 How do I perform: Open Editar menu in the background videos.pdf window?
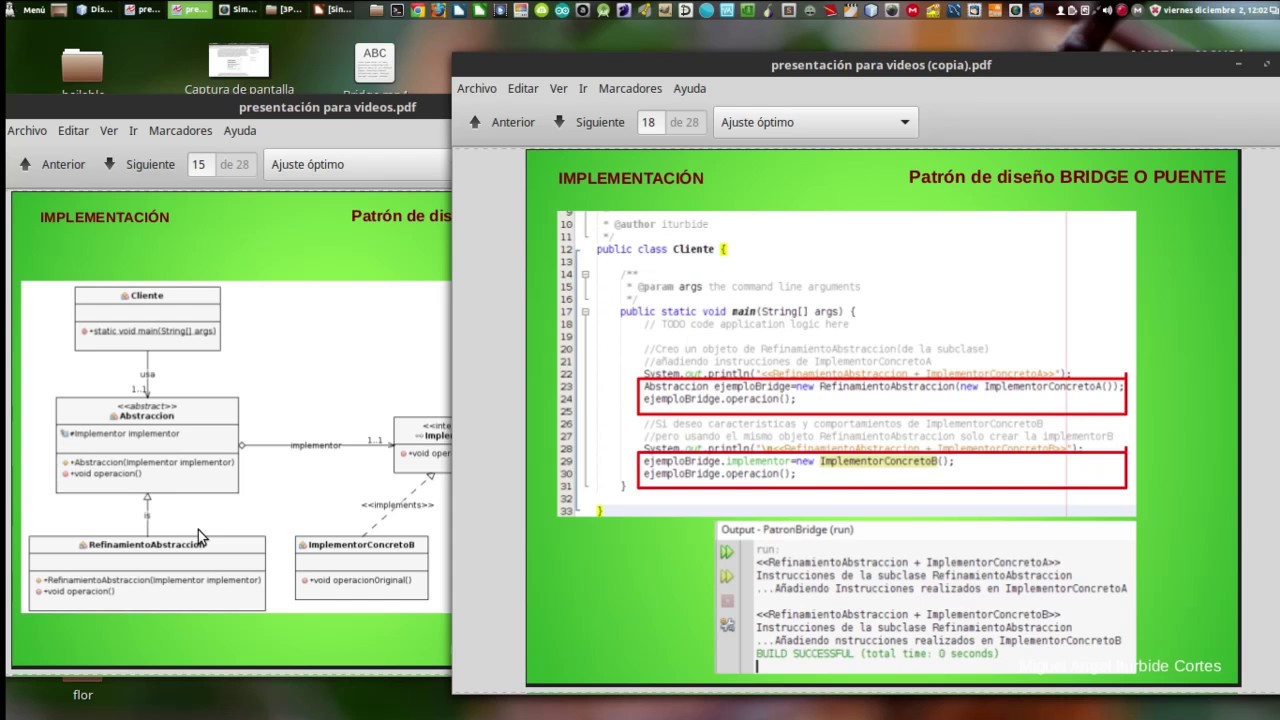(73, 130)
